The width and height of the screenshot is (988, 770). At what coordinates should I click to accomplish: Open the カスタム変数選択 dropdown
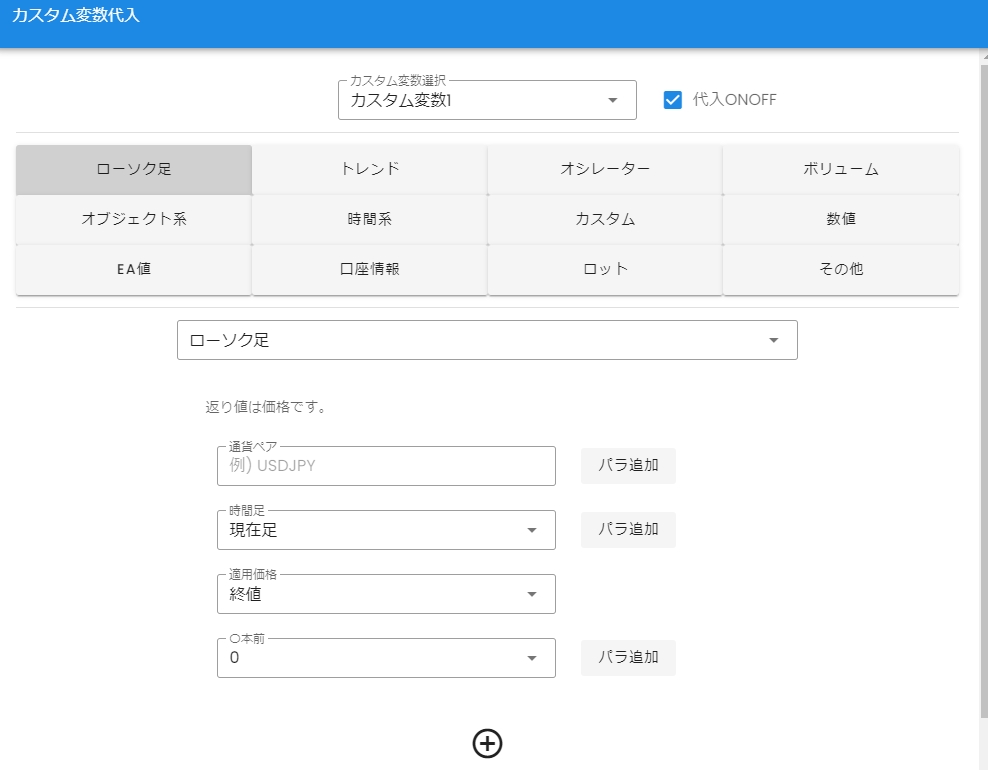(x=487, y=100)
